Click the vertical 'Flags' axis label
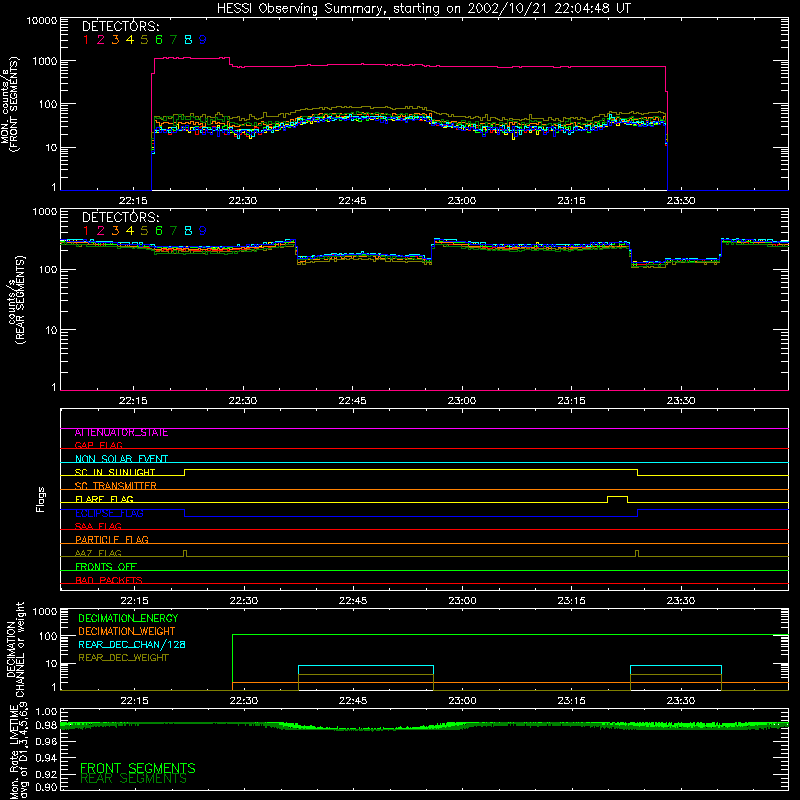Image resolution: width=800 pixels, height=800 pixels. click(40, 499)
